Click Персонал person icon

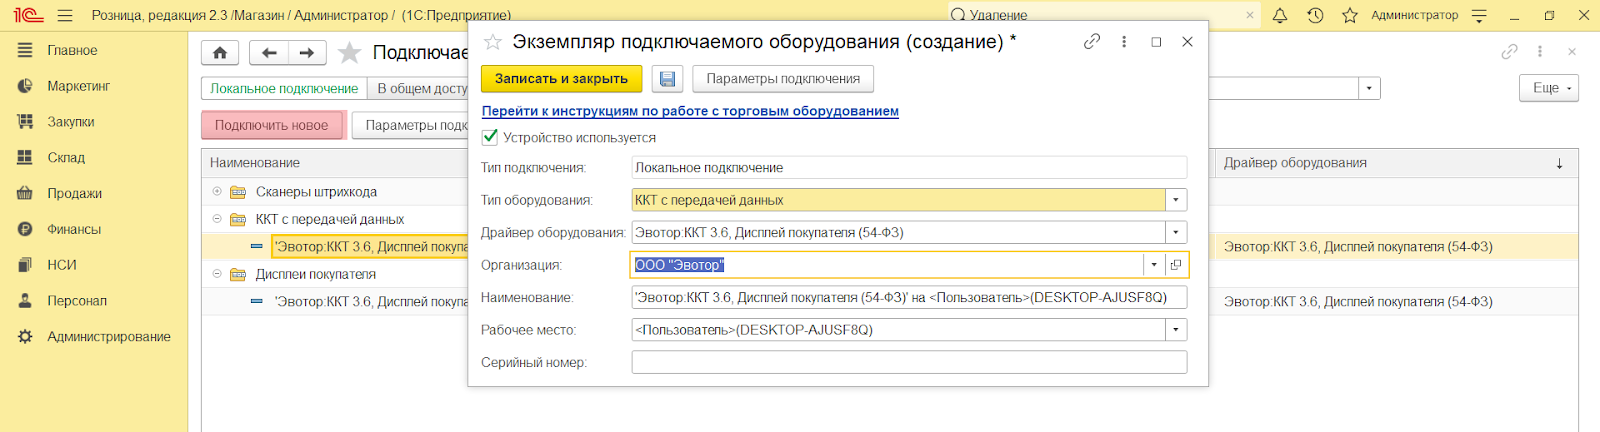[x=25, y=300]
